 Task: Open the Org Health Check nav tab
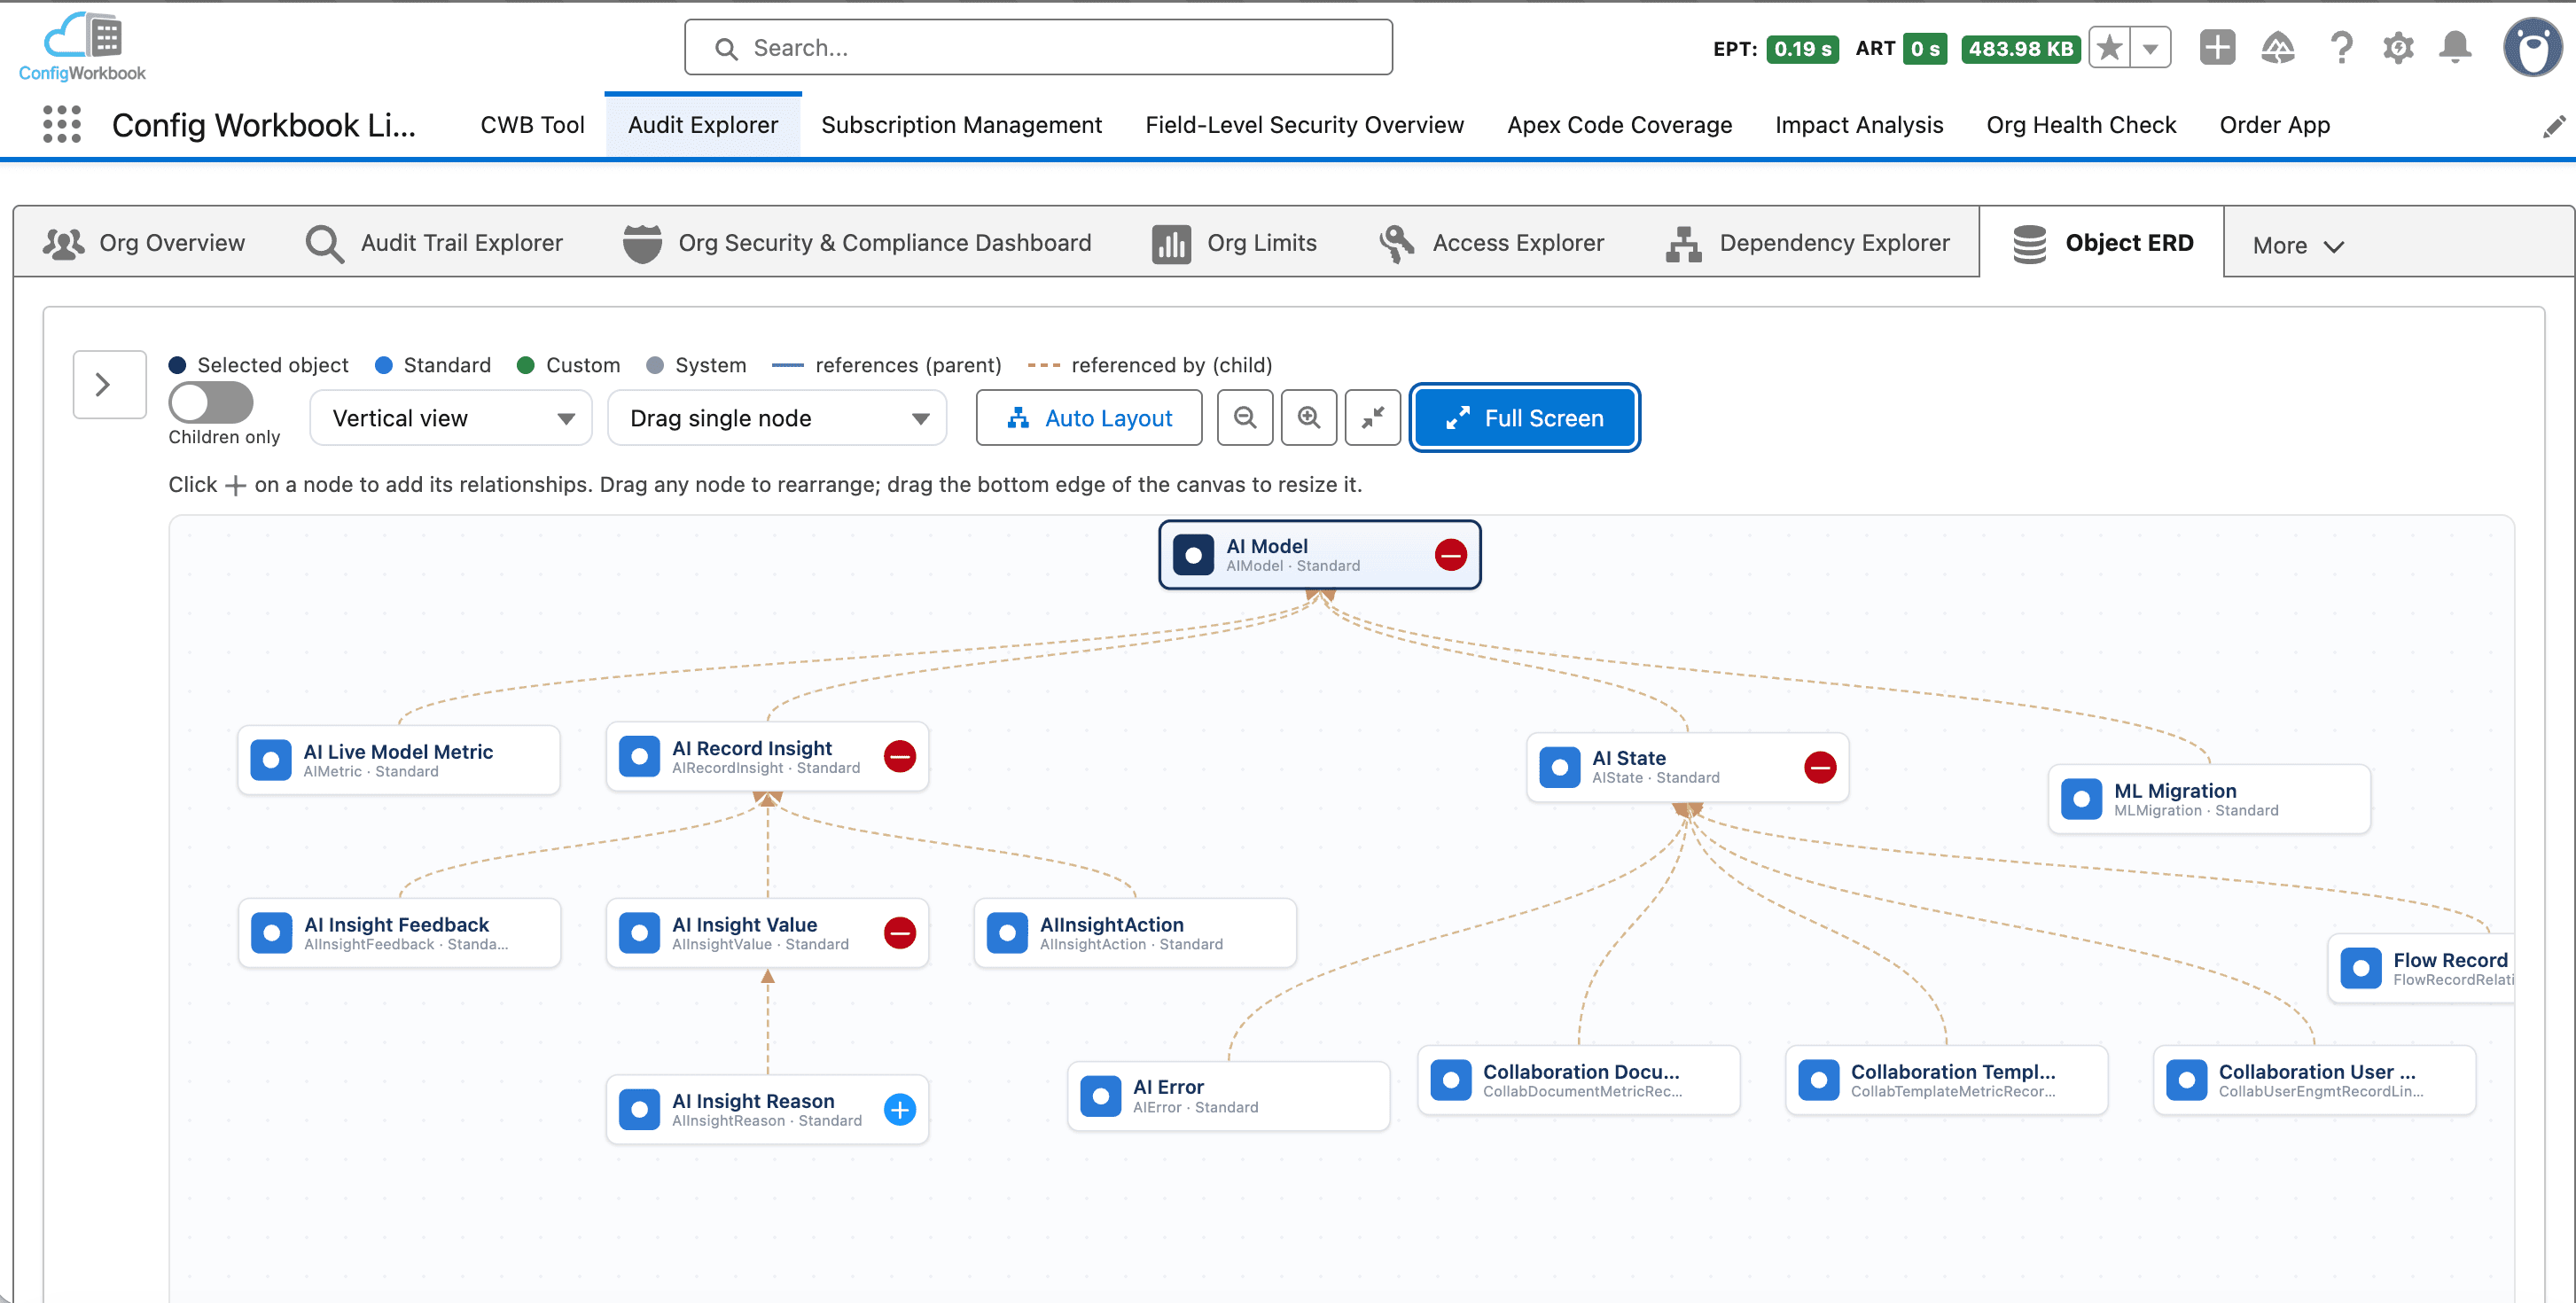(2081, 125)
